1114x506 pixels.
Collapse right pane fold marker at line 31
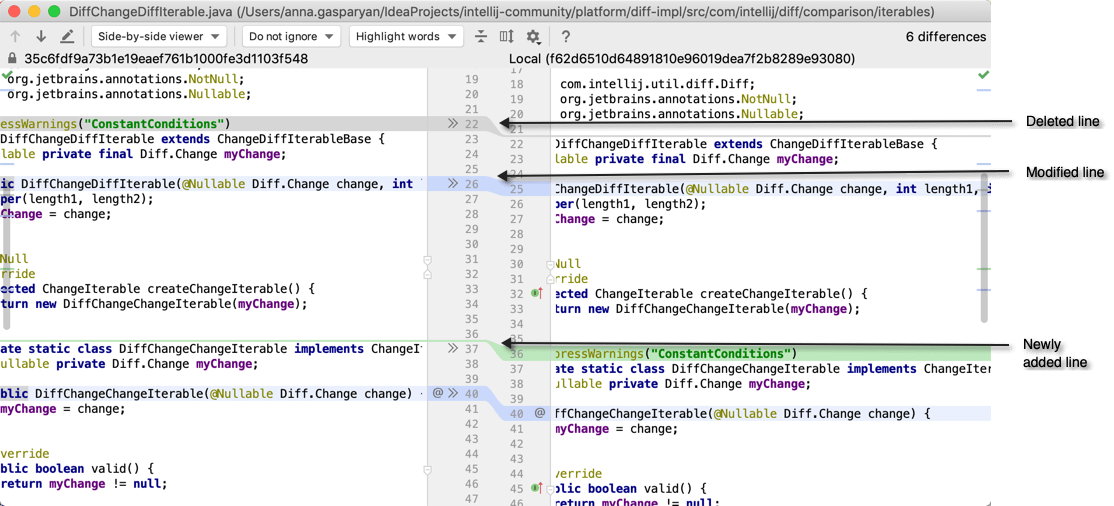tap(549, 279)
